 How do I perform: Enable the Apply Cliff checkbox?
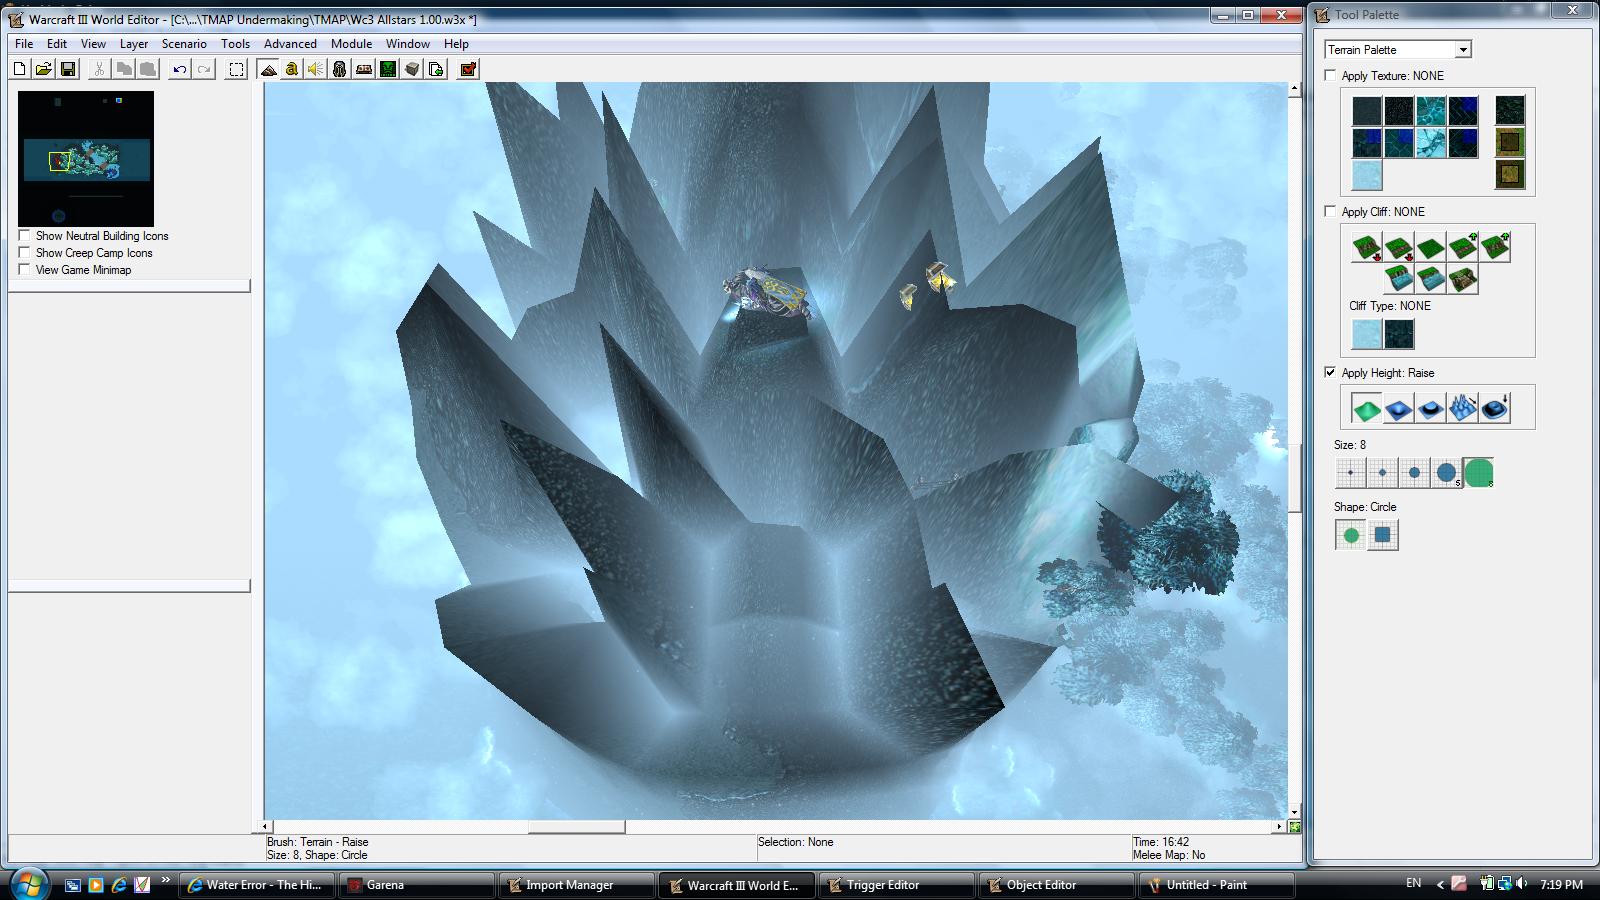(x=1330, y=211)
